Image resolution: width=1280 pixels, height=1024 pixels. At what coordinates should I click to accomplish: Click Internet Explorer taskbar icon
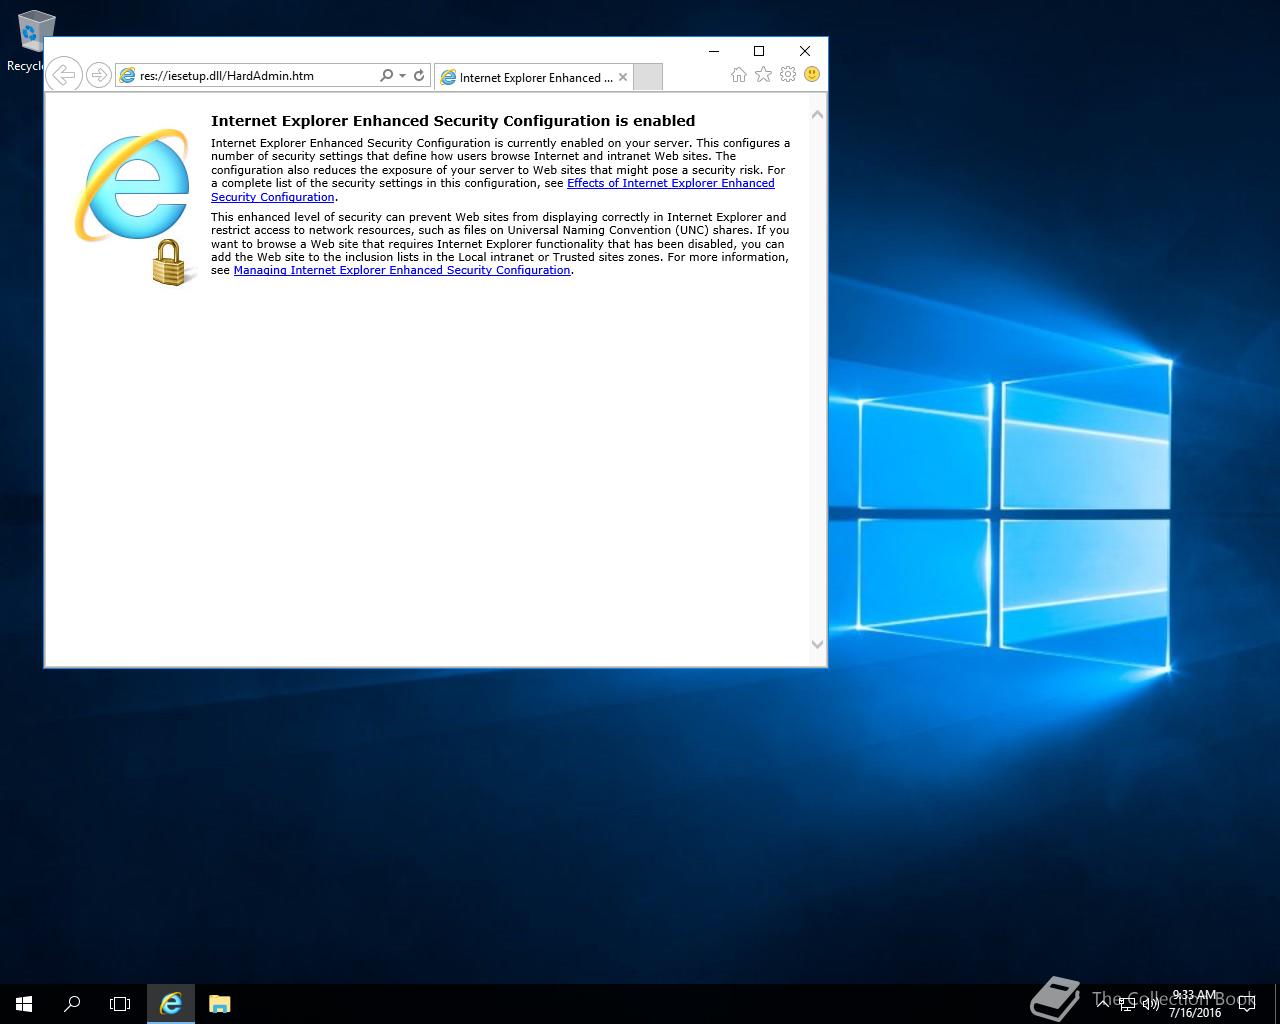click(x=171, y=1004)
